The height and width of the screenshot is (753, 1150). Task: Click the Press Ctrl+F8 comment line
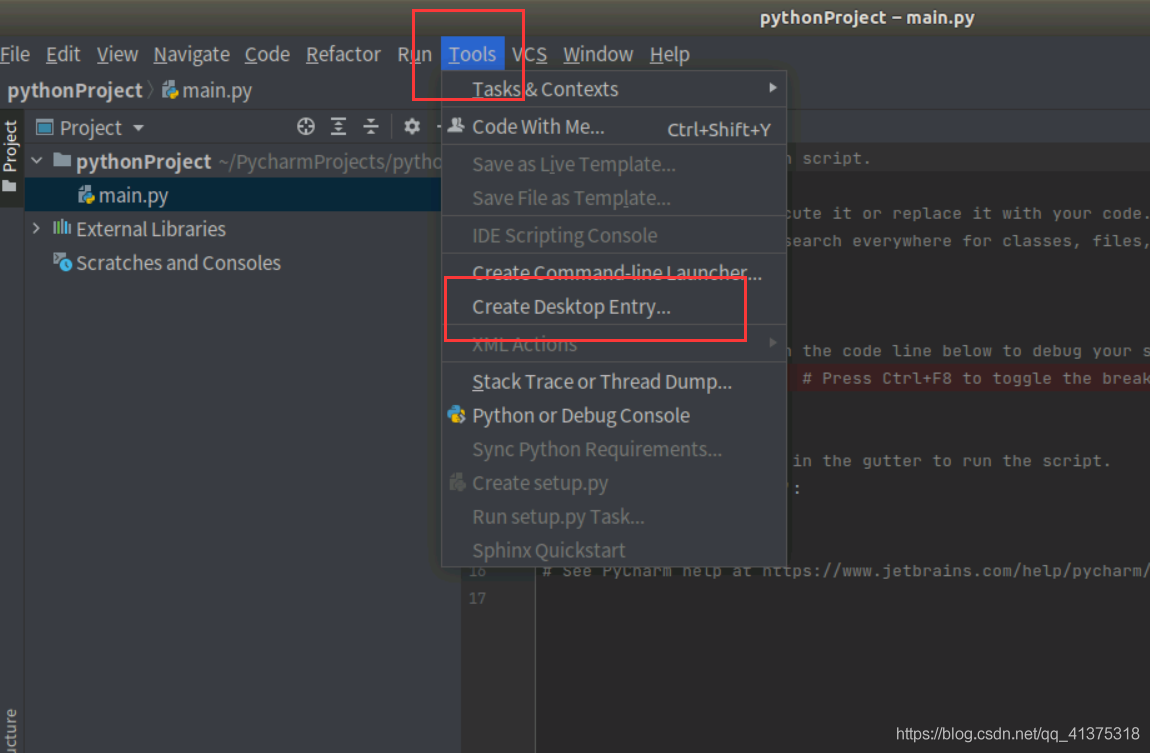975,379
